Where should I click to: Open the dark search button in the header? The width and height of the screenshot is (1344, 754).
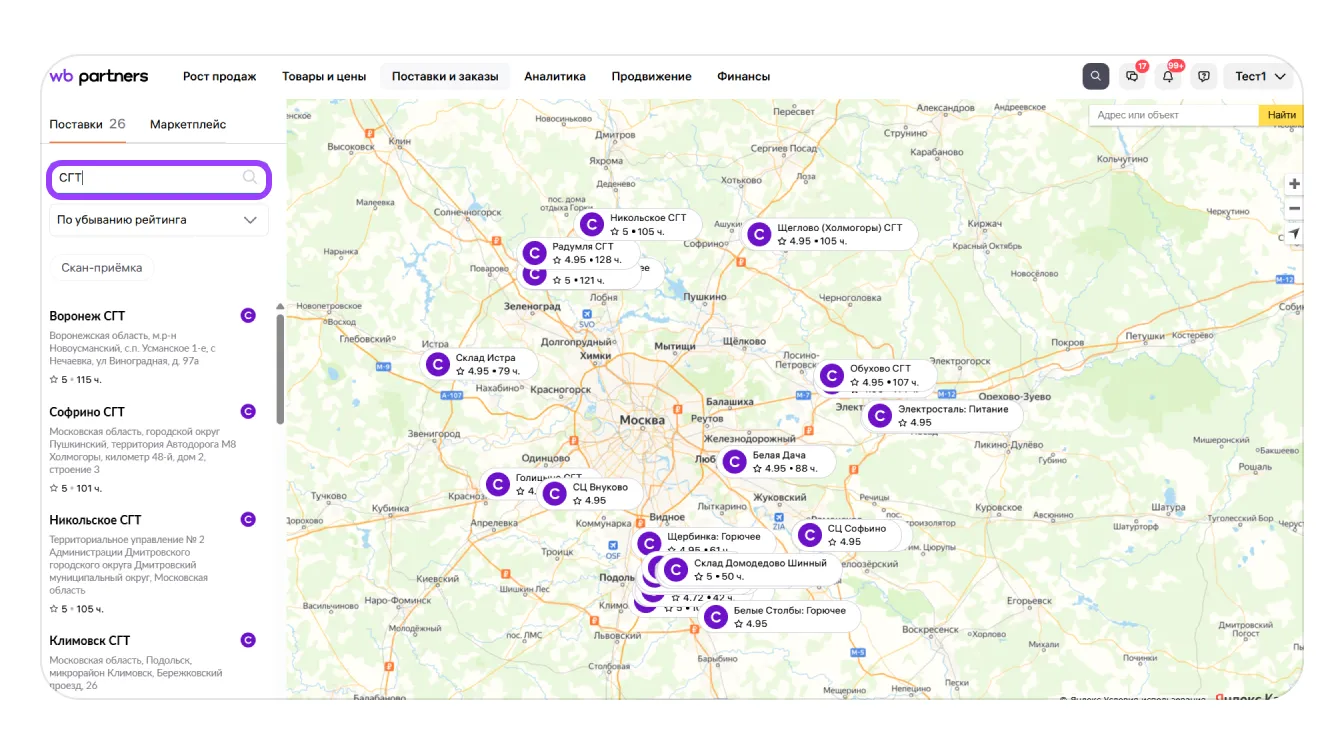1096,76
